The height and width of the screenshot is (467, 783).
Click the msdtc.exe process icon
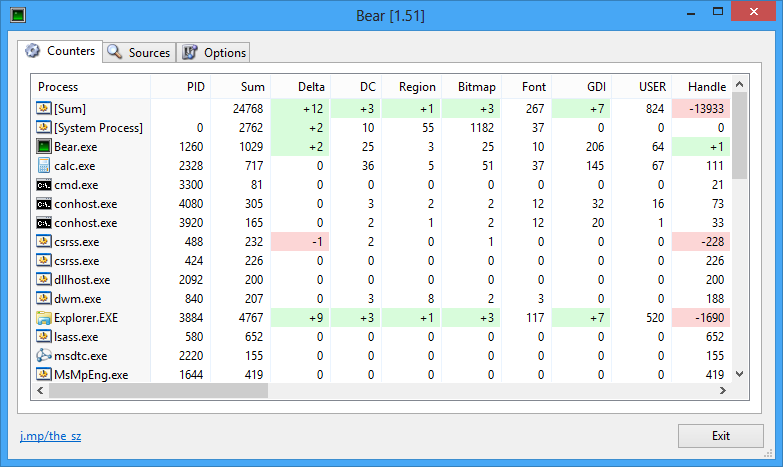tap(43, 356)
